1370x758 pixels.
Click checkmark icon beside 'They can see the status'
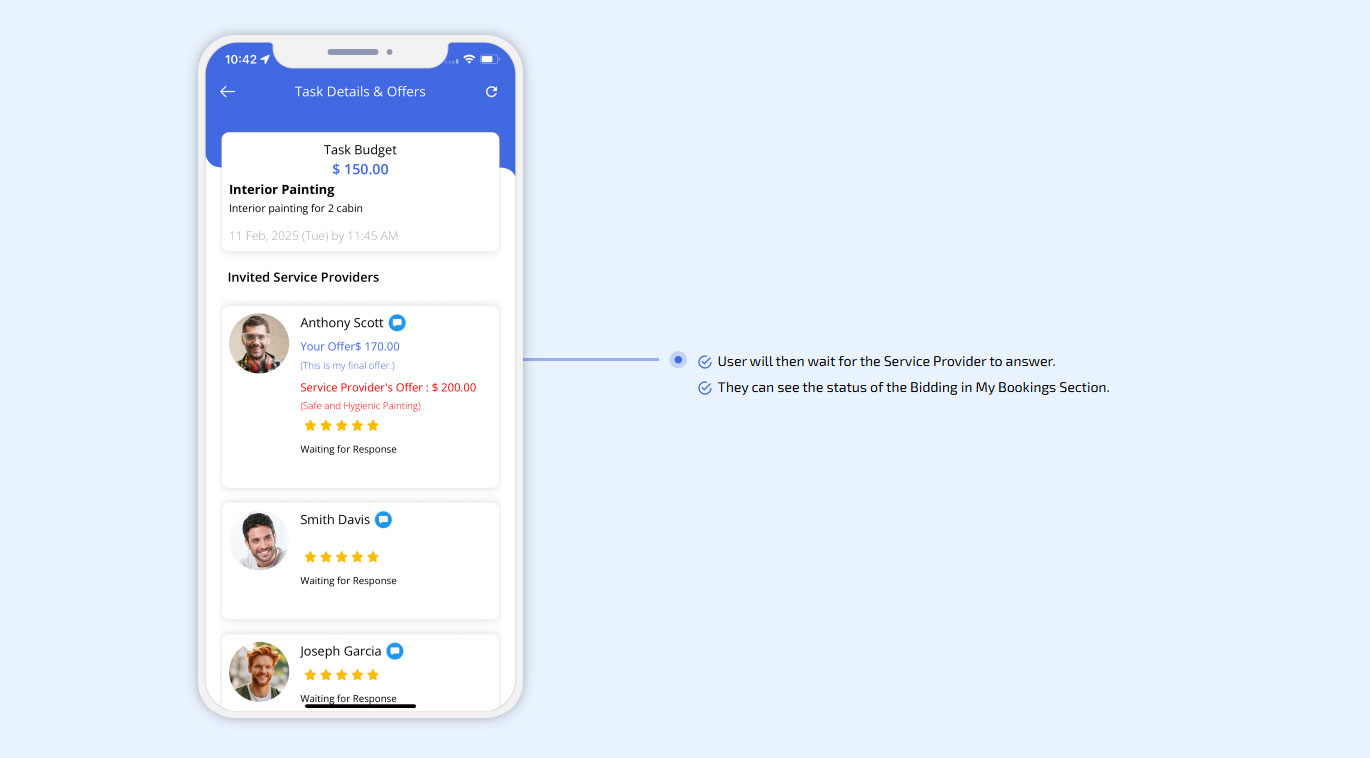pos(705,388)
